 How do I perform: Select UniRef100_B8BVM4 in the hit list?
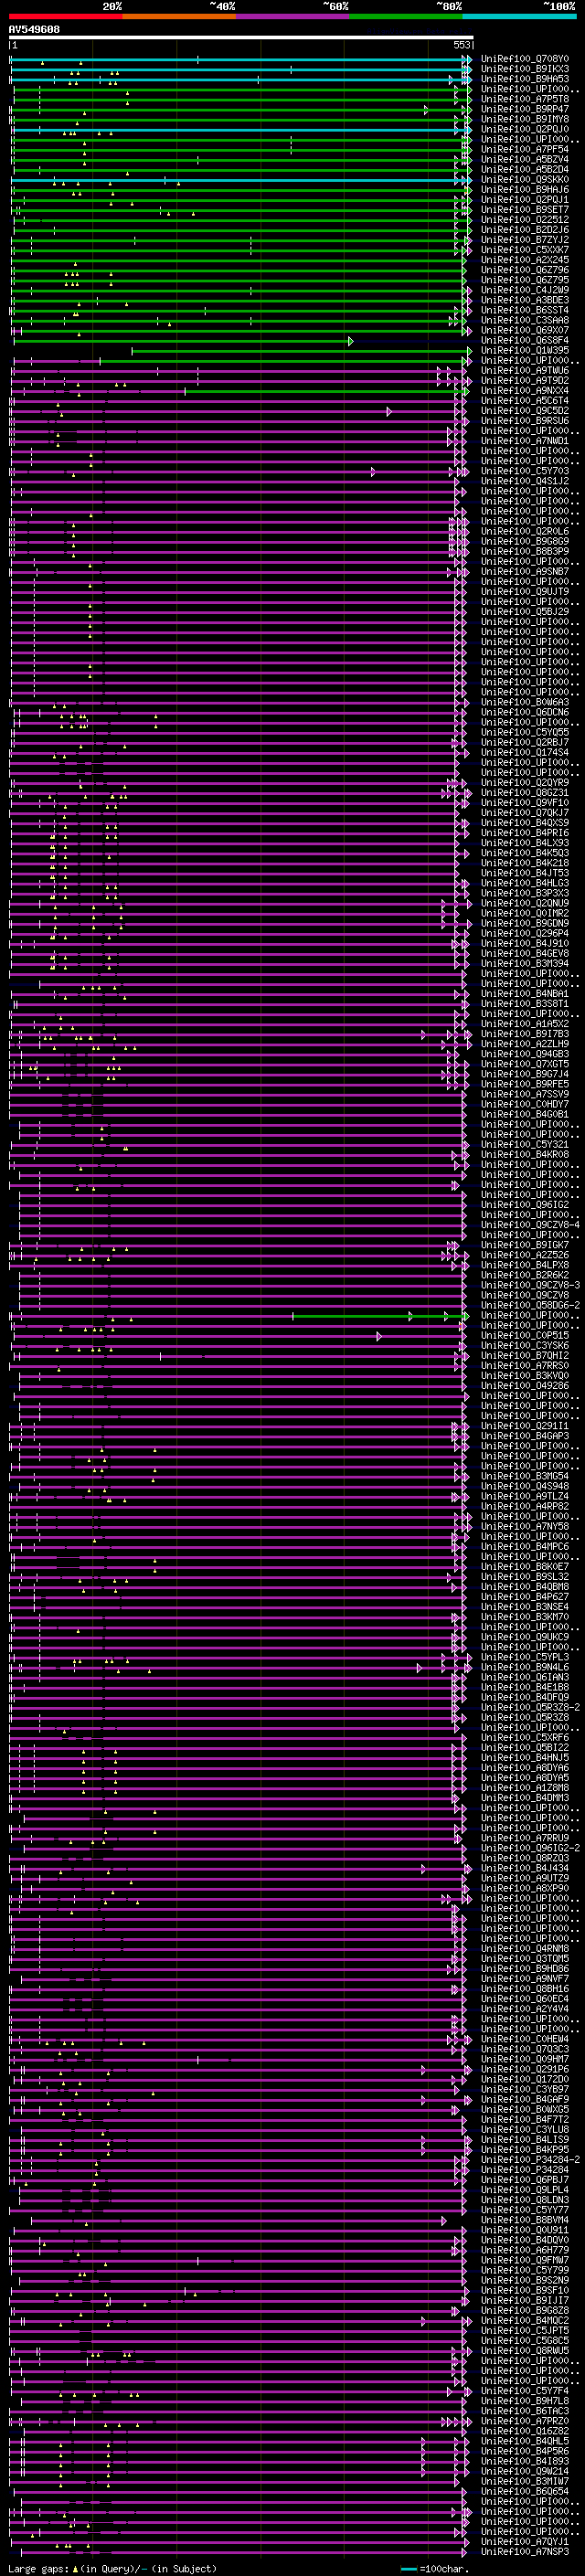(x=525, y=2219)
